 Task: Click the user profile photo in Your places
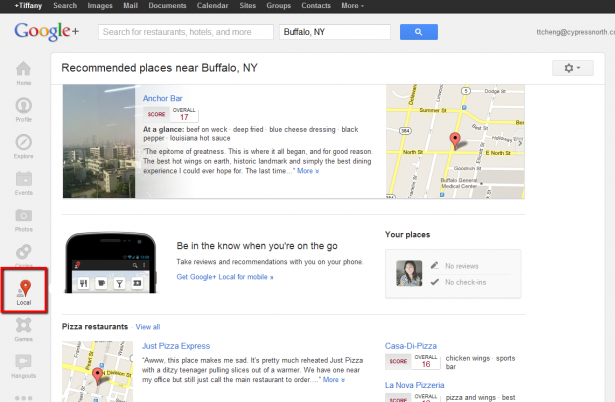[x=409, y=273]
